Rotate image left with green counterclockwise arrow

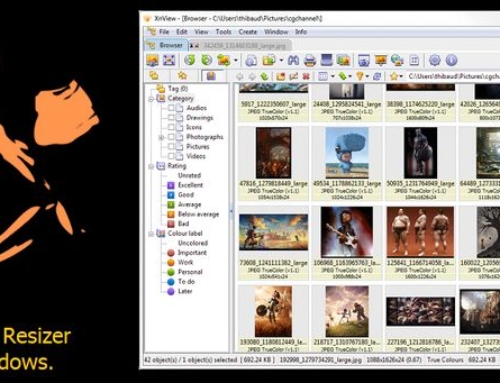(190, 60)
